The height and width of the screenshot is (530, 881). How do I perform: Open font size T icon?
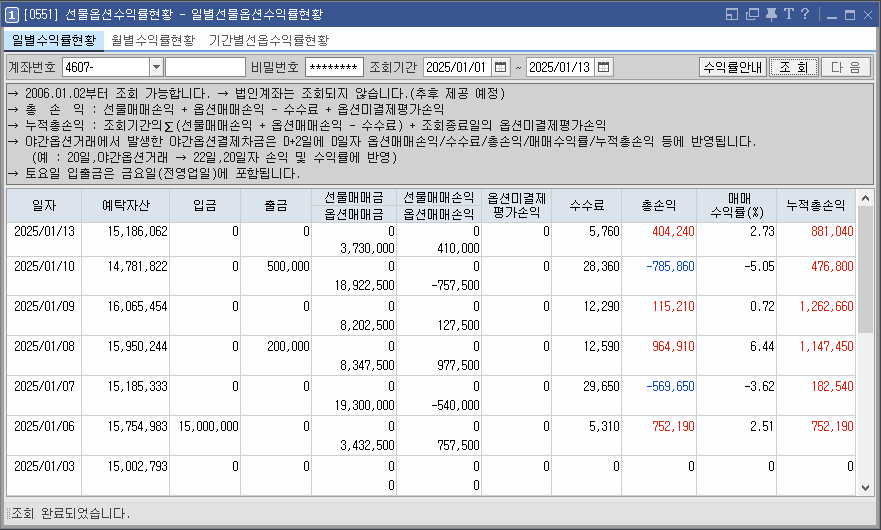(x=789, y=14)
